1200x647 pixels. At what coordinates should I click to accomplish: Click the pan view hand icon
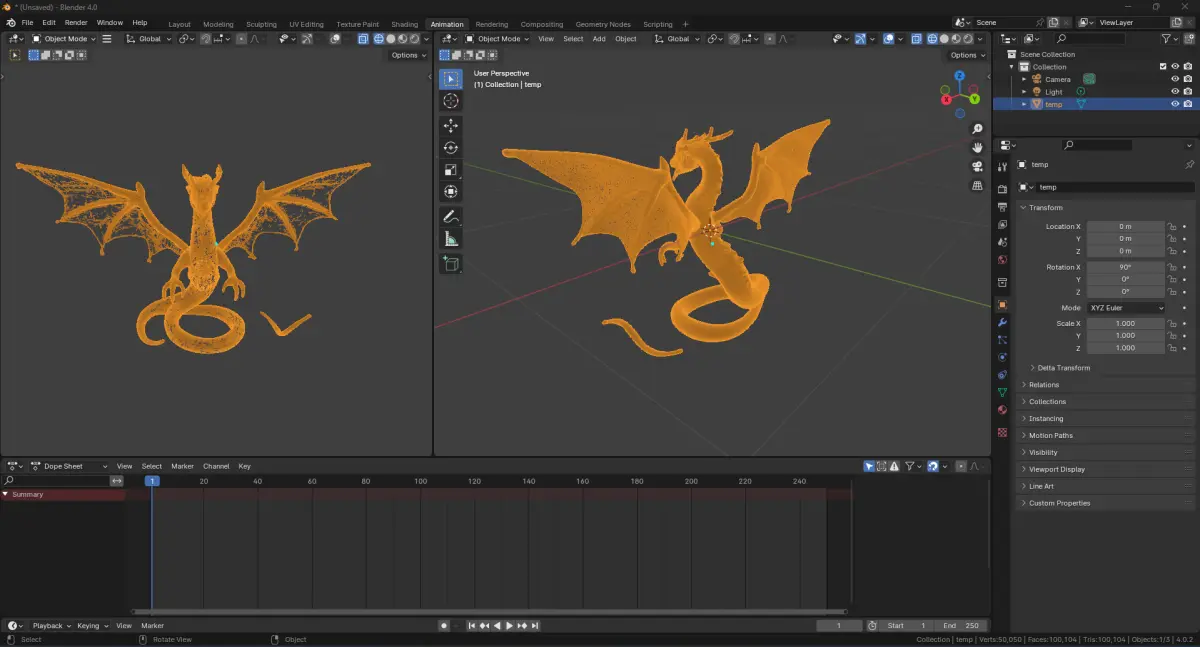pyautogui.click(x=977, y=148)
